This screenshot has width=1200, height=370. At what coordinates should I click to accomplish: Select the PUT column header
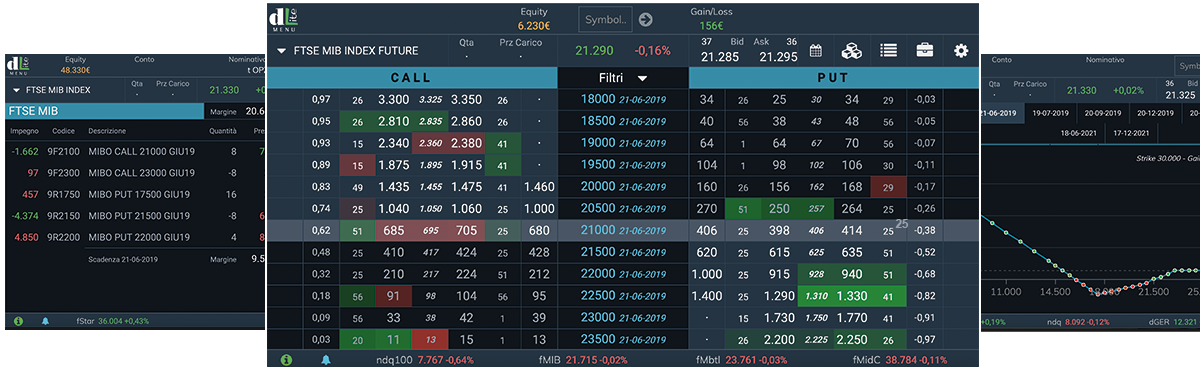pyautogui.click(x=833, y=77)
